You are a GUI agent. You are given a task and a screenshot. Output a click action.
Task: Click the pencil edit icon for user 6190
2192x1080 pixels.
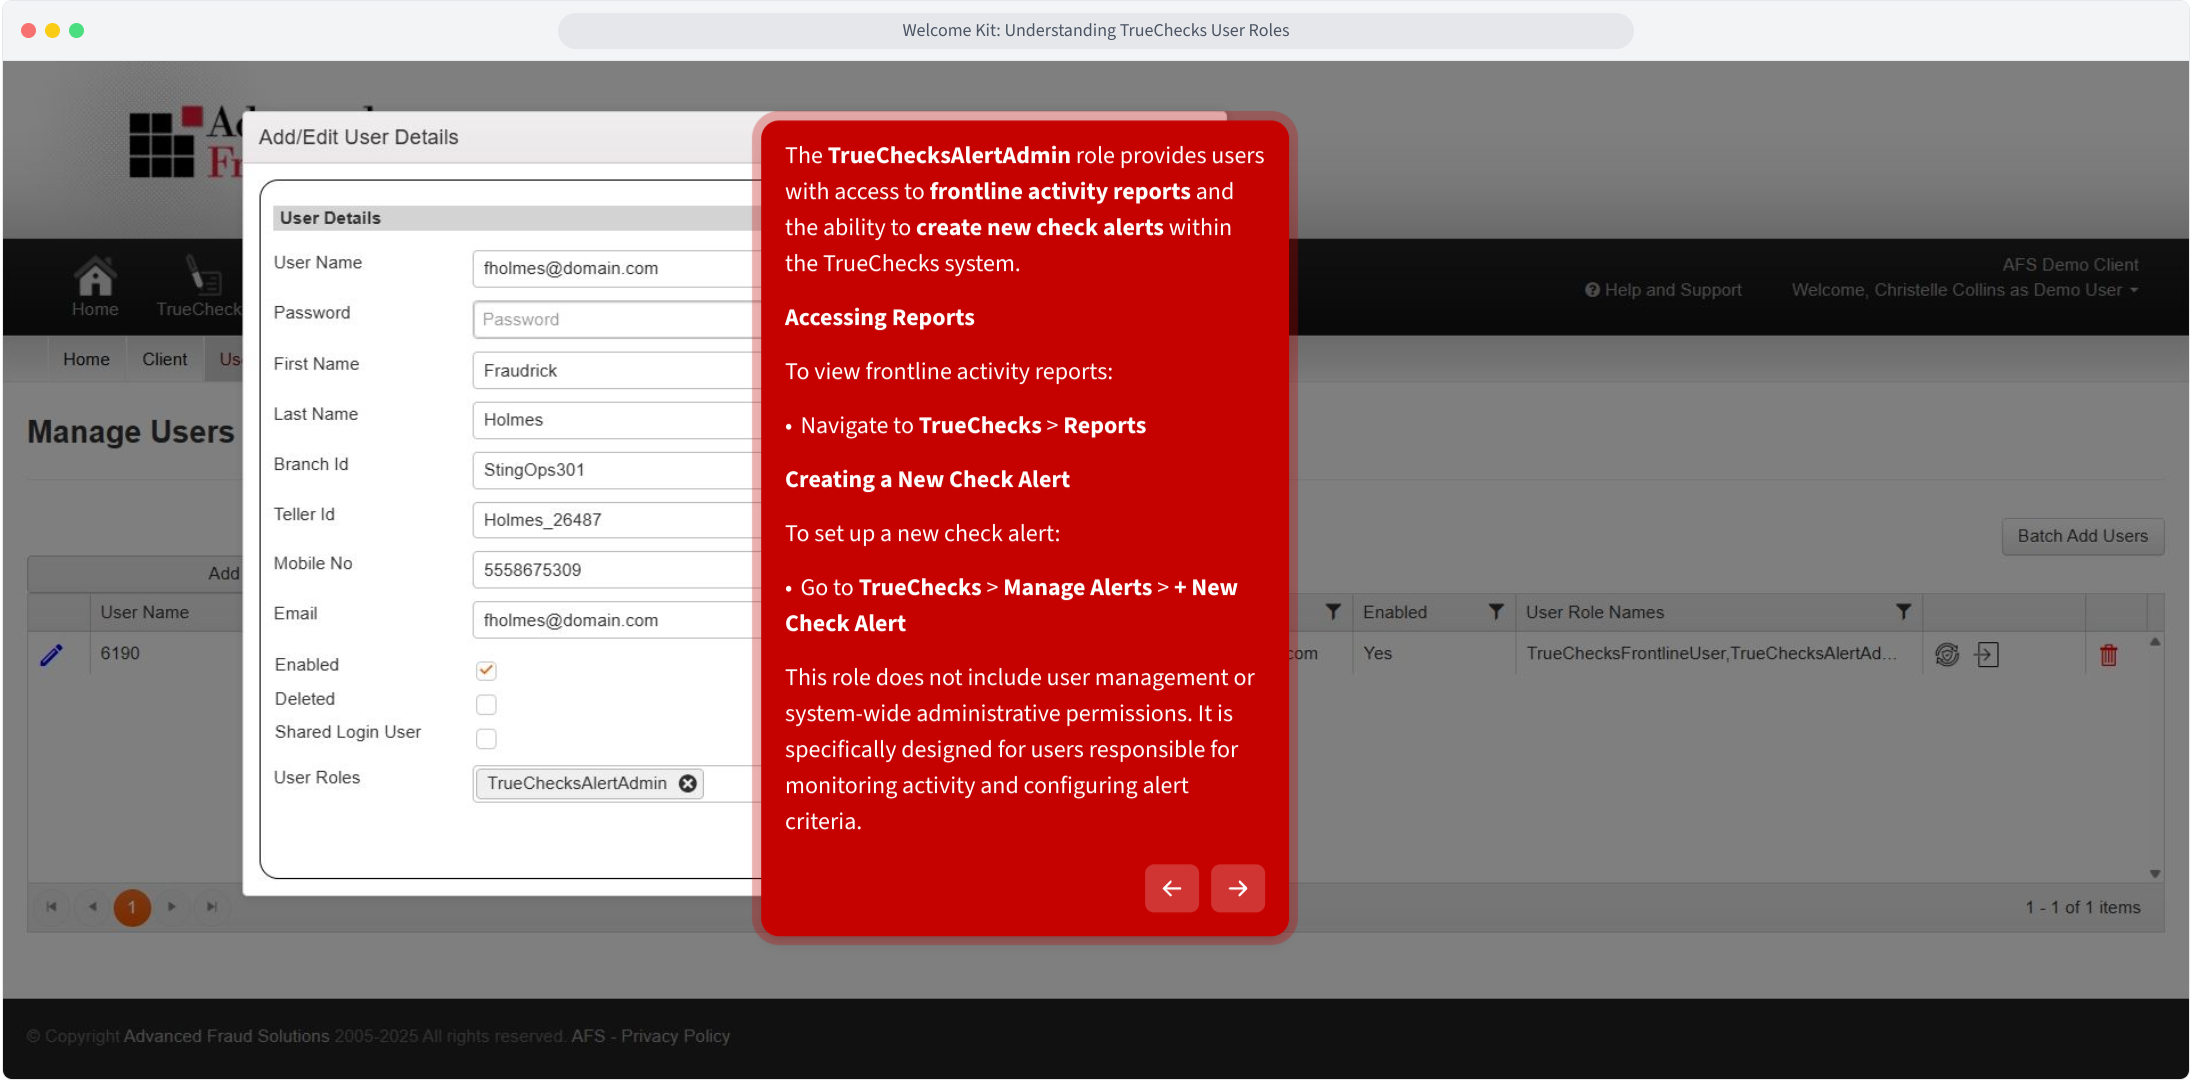coord(52,655)
